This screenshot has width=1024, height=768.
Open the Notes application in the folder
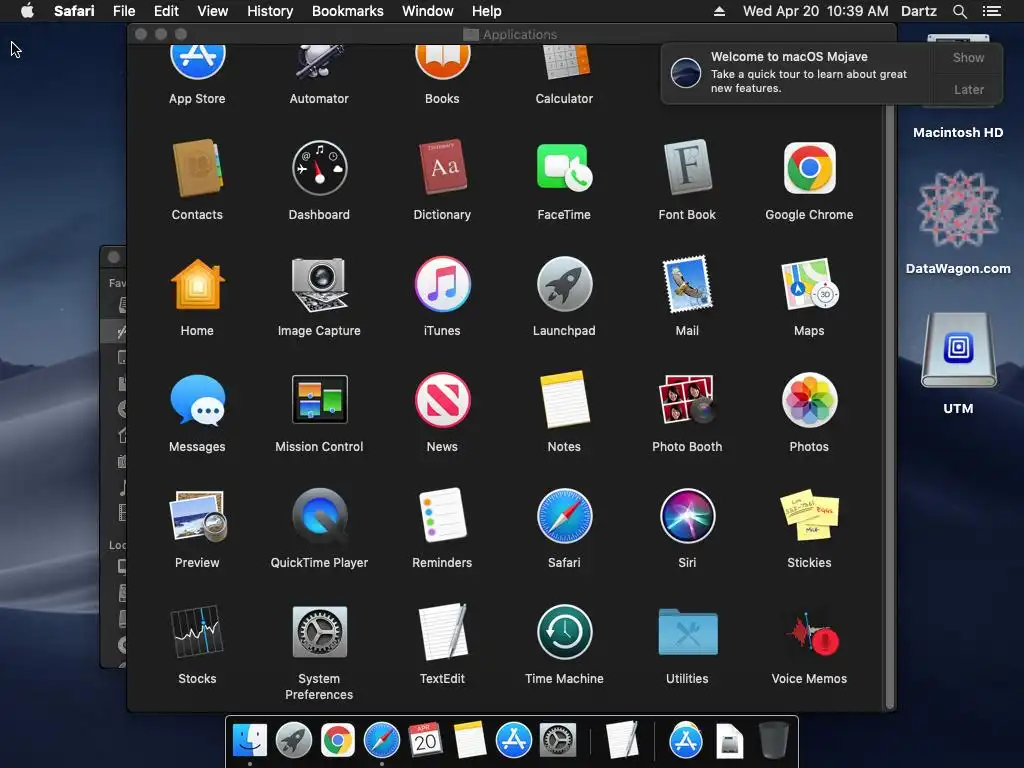coord(565,399)
